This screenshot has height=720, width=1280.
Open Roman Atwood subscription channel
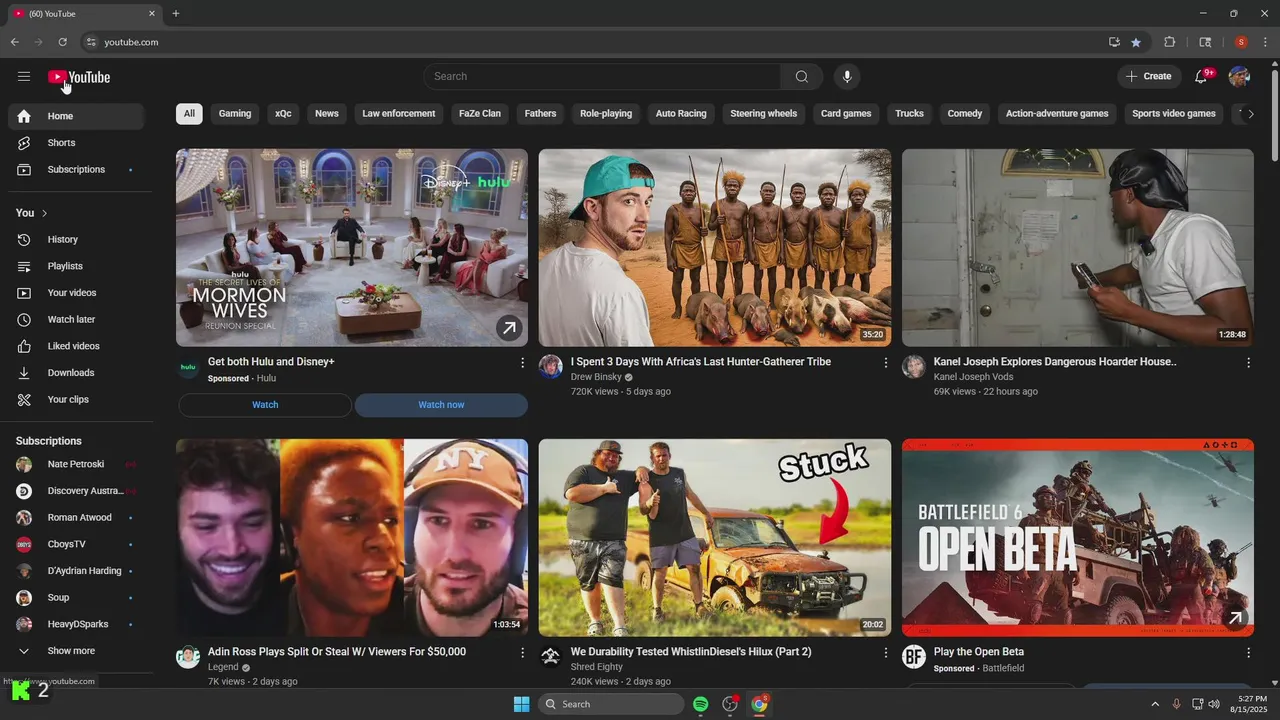coord(76,518)
